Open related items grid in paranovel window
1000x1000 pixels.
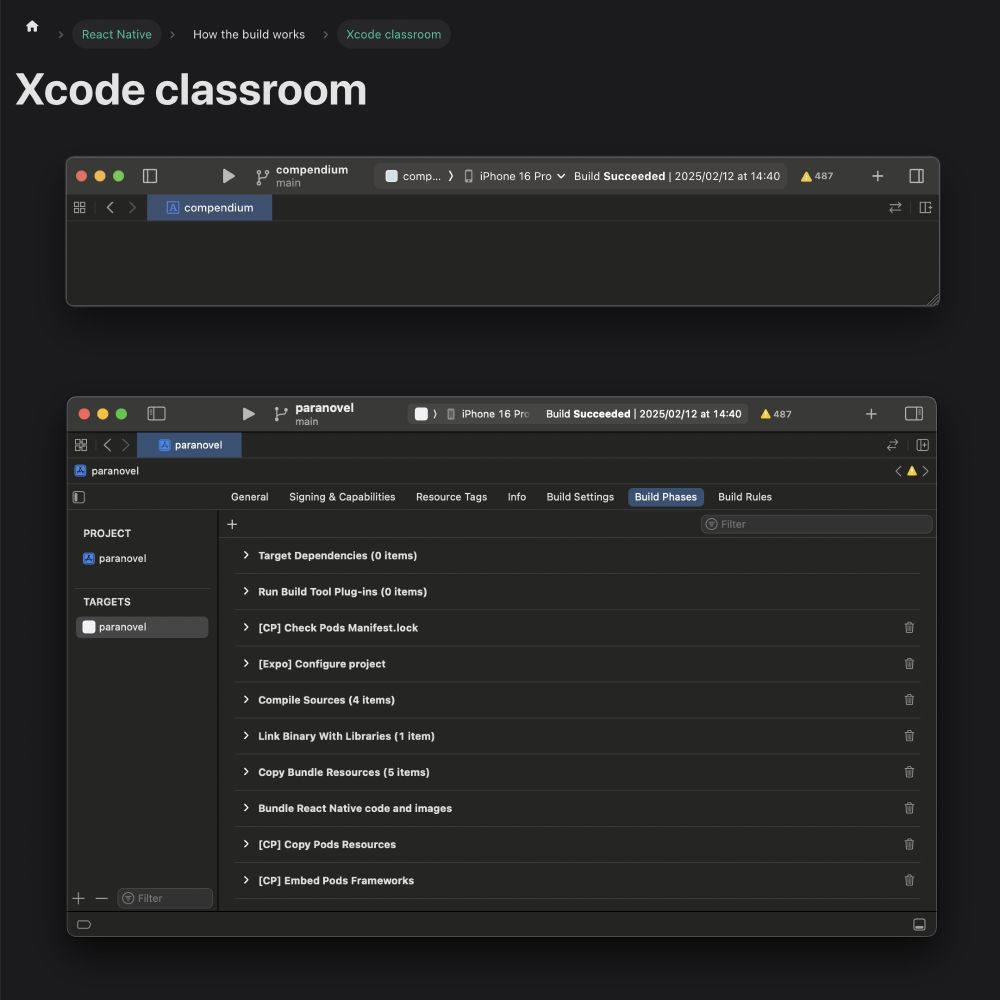(x=81, y=445)
